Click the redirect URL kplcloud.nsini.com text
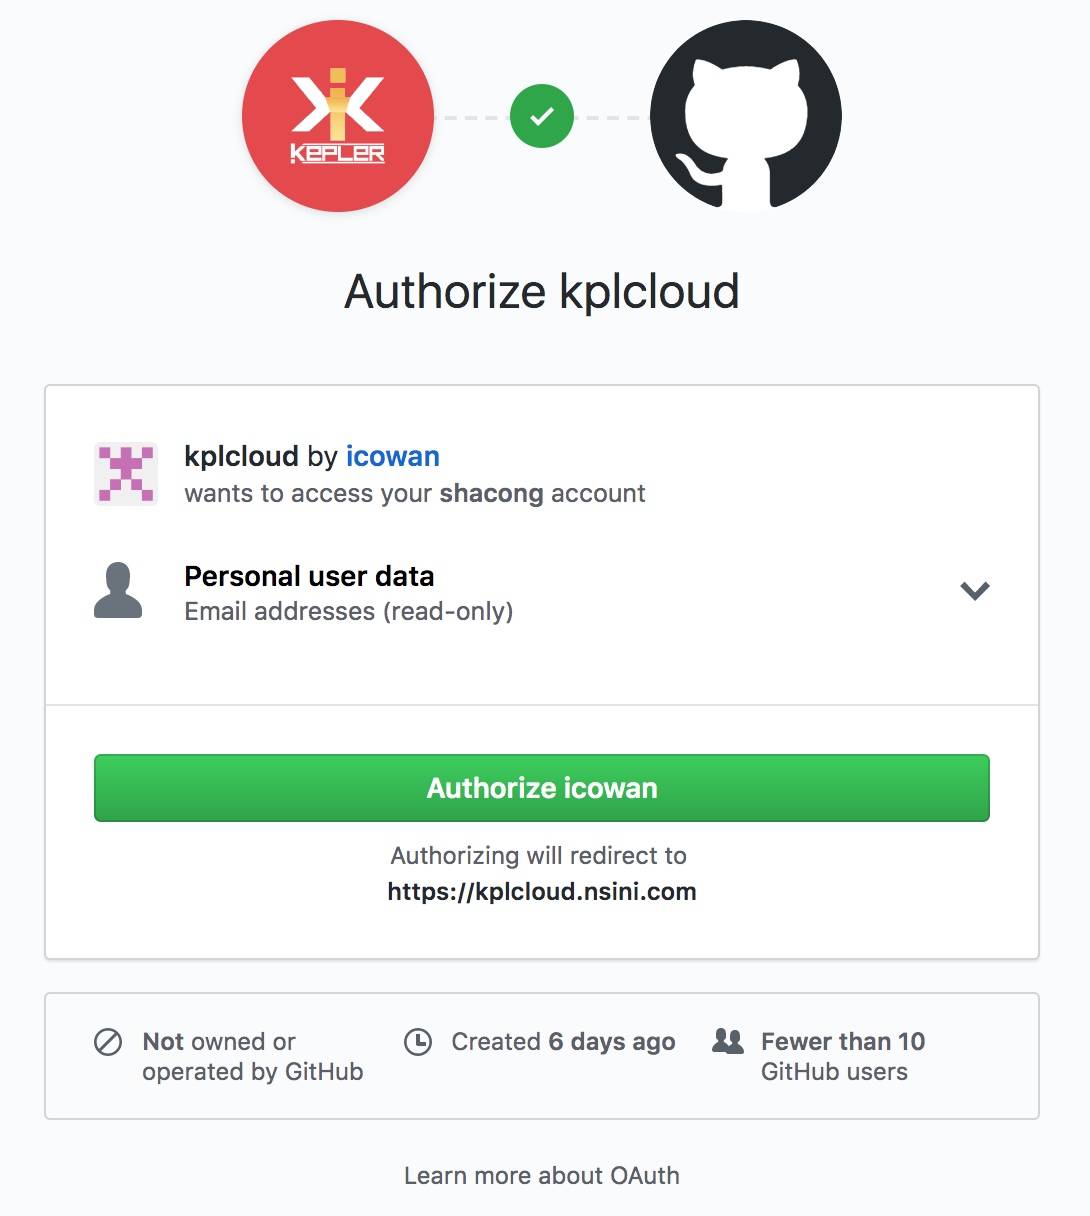Screen dimensions: 1090x1216 (x=541, y=891)
